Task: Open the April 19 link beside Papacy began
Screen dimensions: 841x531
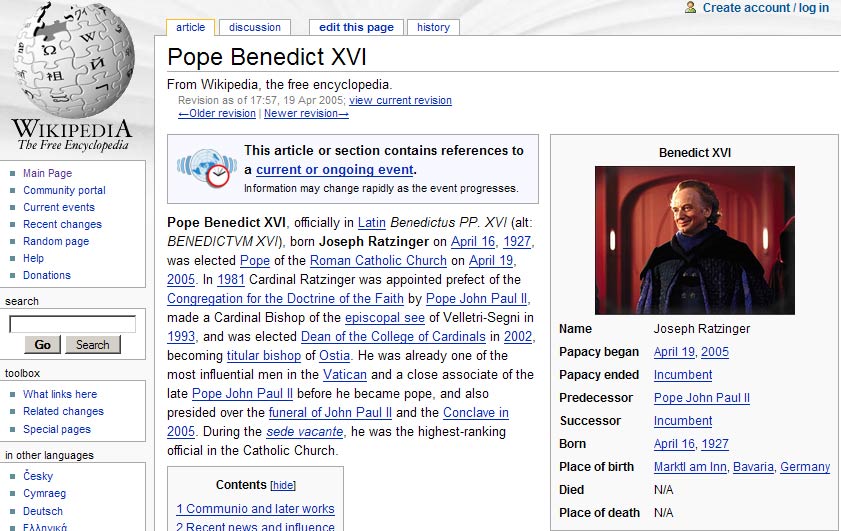Action: pos(674,352)
